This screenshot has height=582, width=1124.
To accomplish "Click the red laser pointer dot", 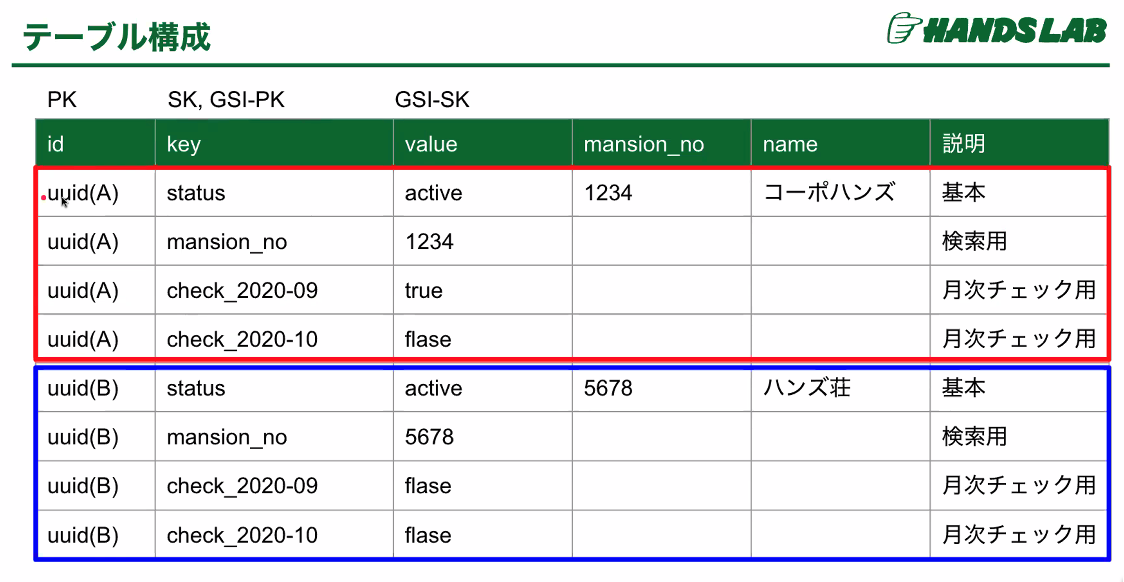I will (x=44, y=196).
